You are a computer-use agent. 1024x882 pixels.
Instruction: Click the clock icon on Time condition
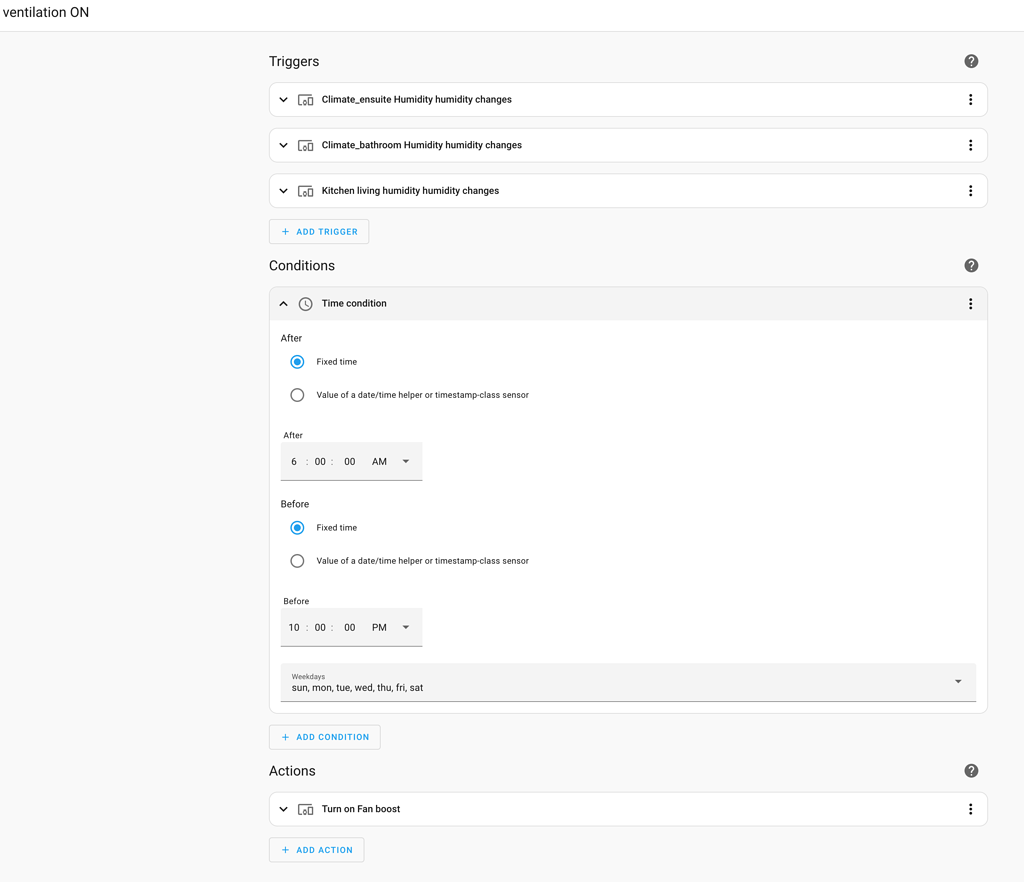click(x=305, y=303)
